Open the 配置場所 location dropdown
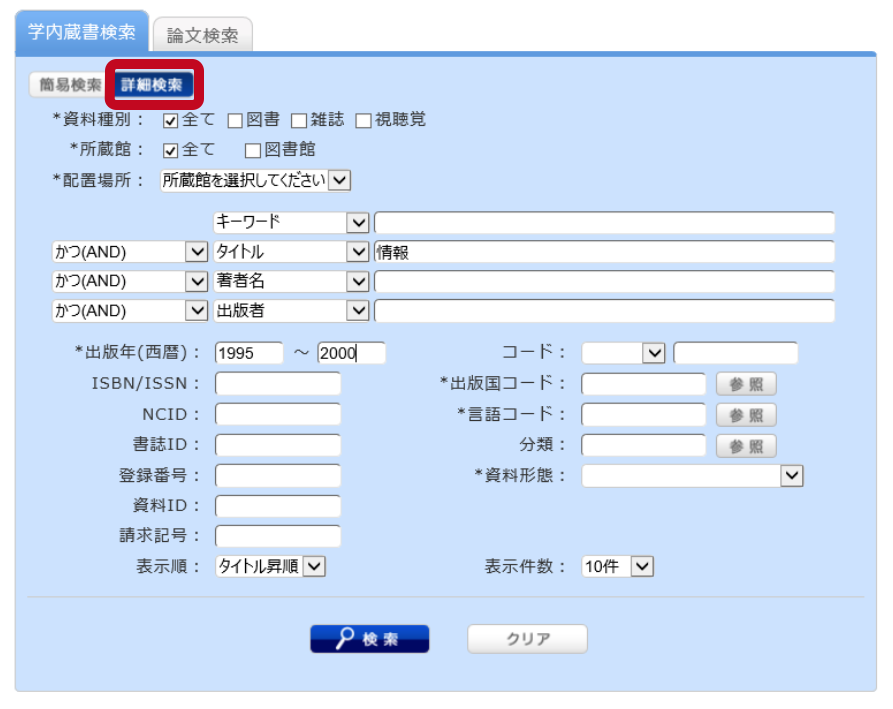The height and width of the screenshot is (709, 893). coord(255,181)
